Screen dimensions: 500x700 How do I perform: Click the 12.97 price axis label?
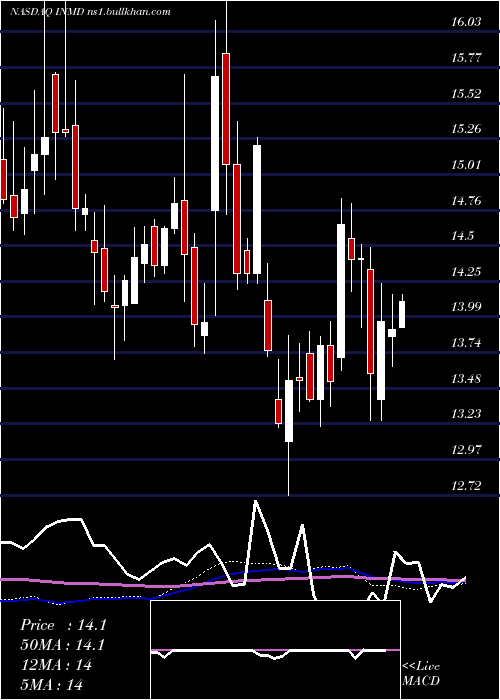(x=466, y=449)
